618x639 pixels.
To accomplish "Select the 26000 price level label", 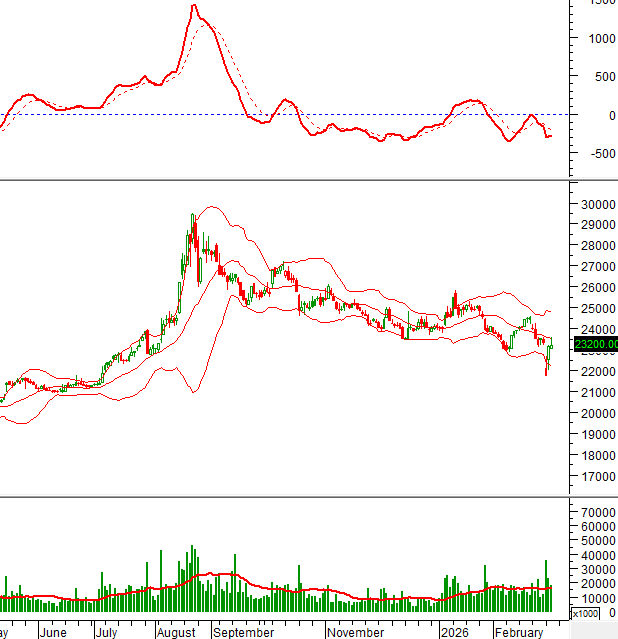I will [x=596, y=288].
